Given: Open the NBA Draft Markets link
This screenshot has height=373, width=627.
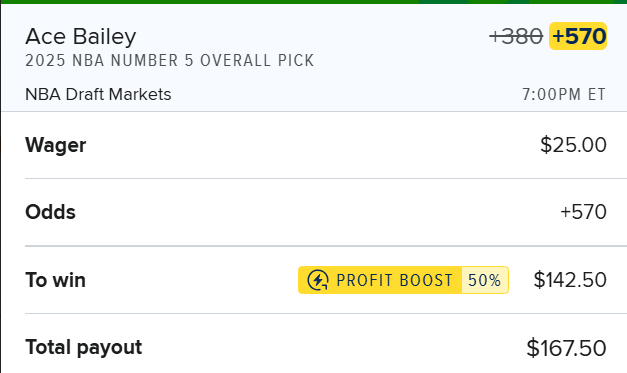Looking at the screenshot, I should (98, 94).
